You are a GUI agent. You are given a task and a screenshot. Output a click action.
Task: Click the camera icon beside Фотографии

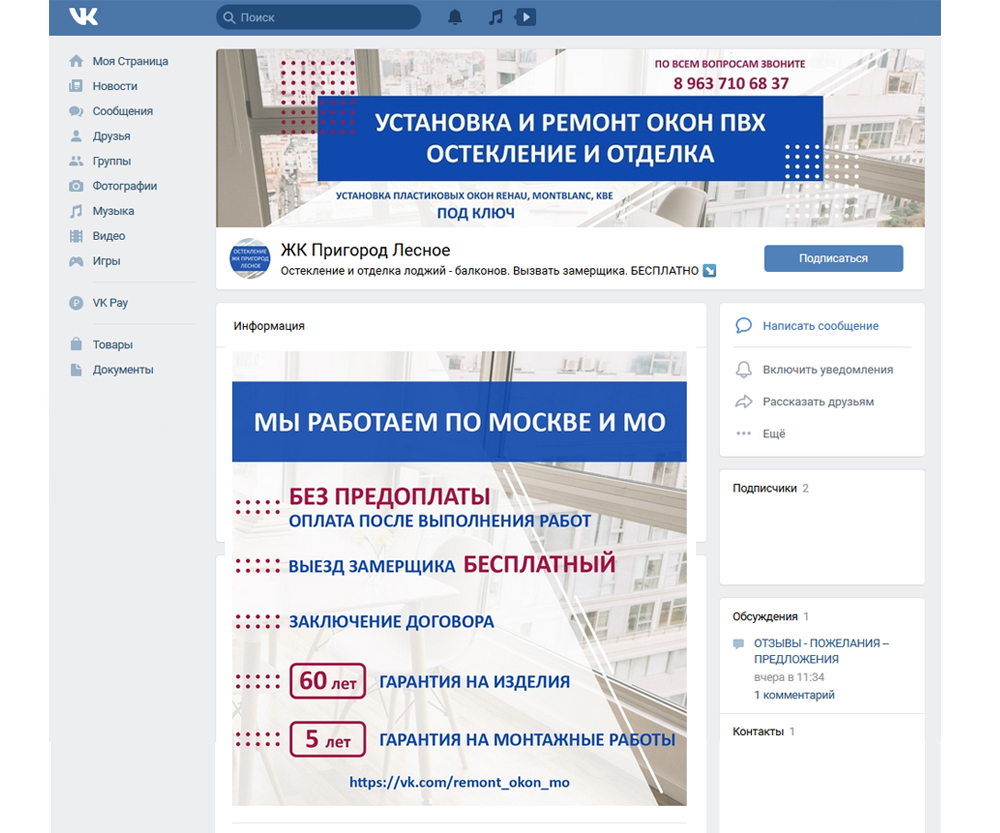pyautogui.click(x=76, y=186)
